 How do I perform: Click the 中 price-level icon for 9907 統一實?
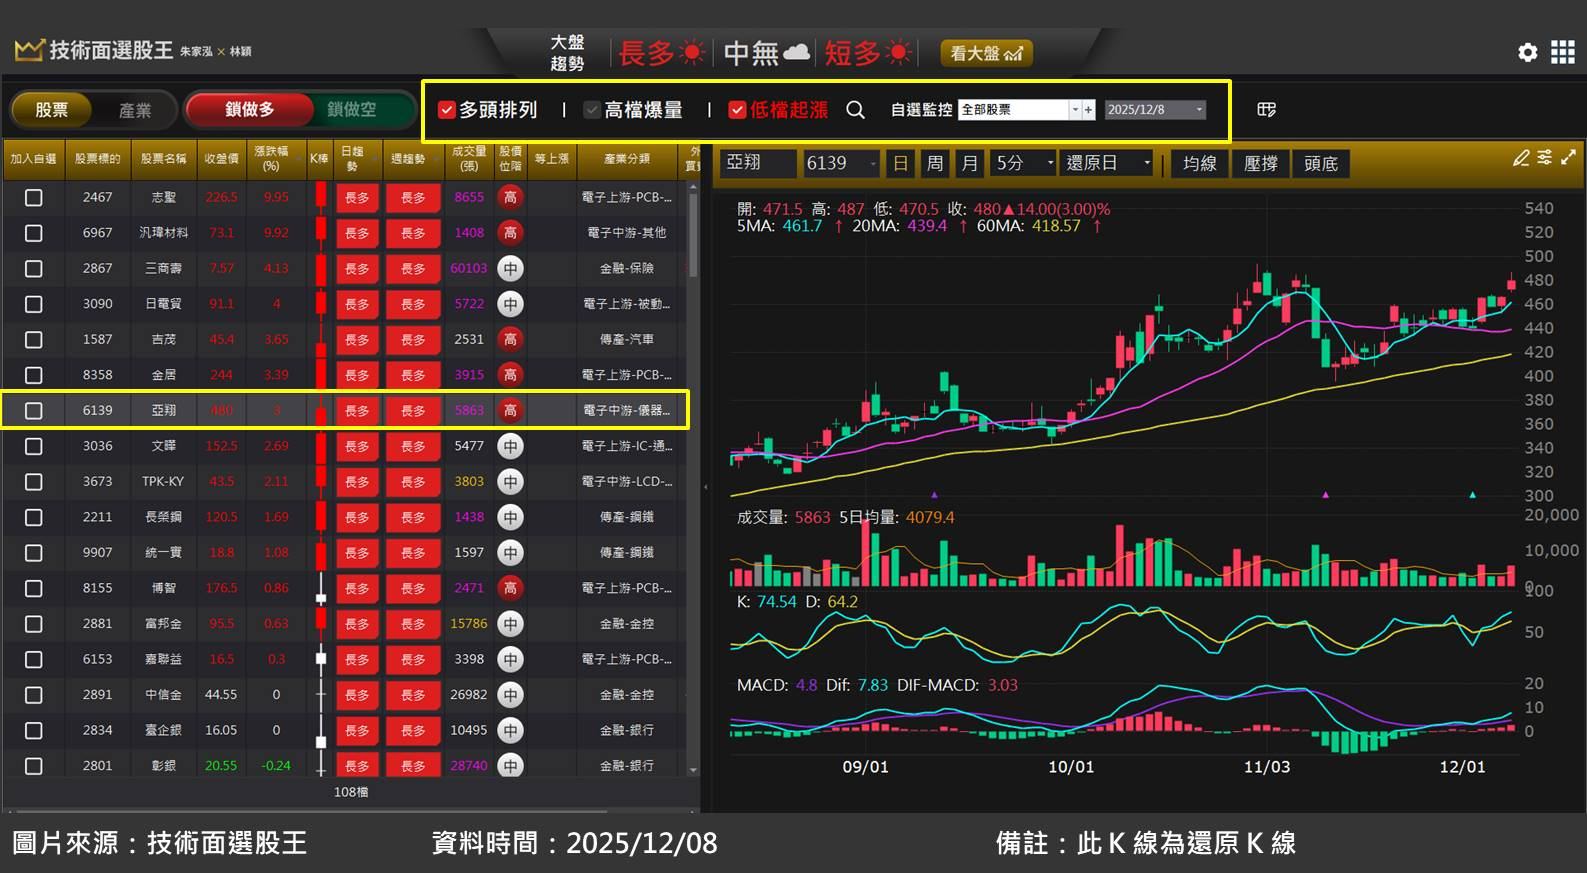[510, 552]
